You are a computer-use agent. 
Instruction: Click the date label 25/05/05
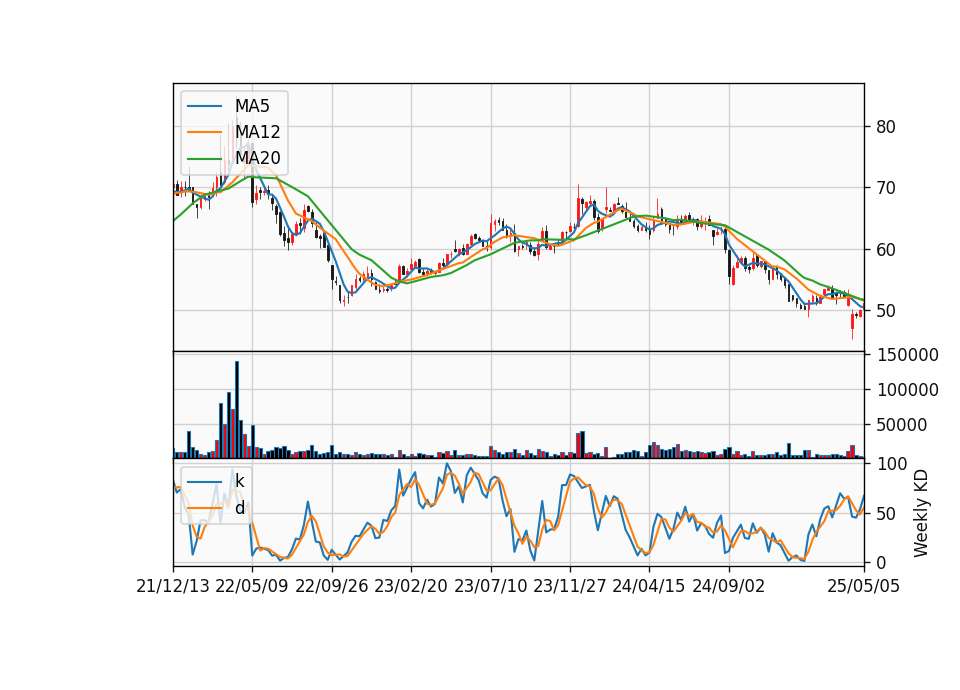[864, 586]
